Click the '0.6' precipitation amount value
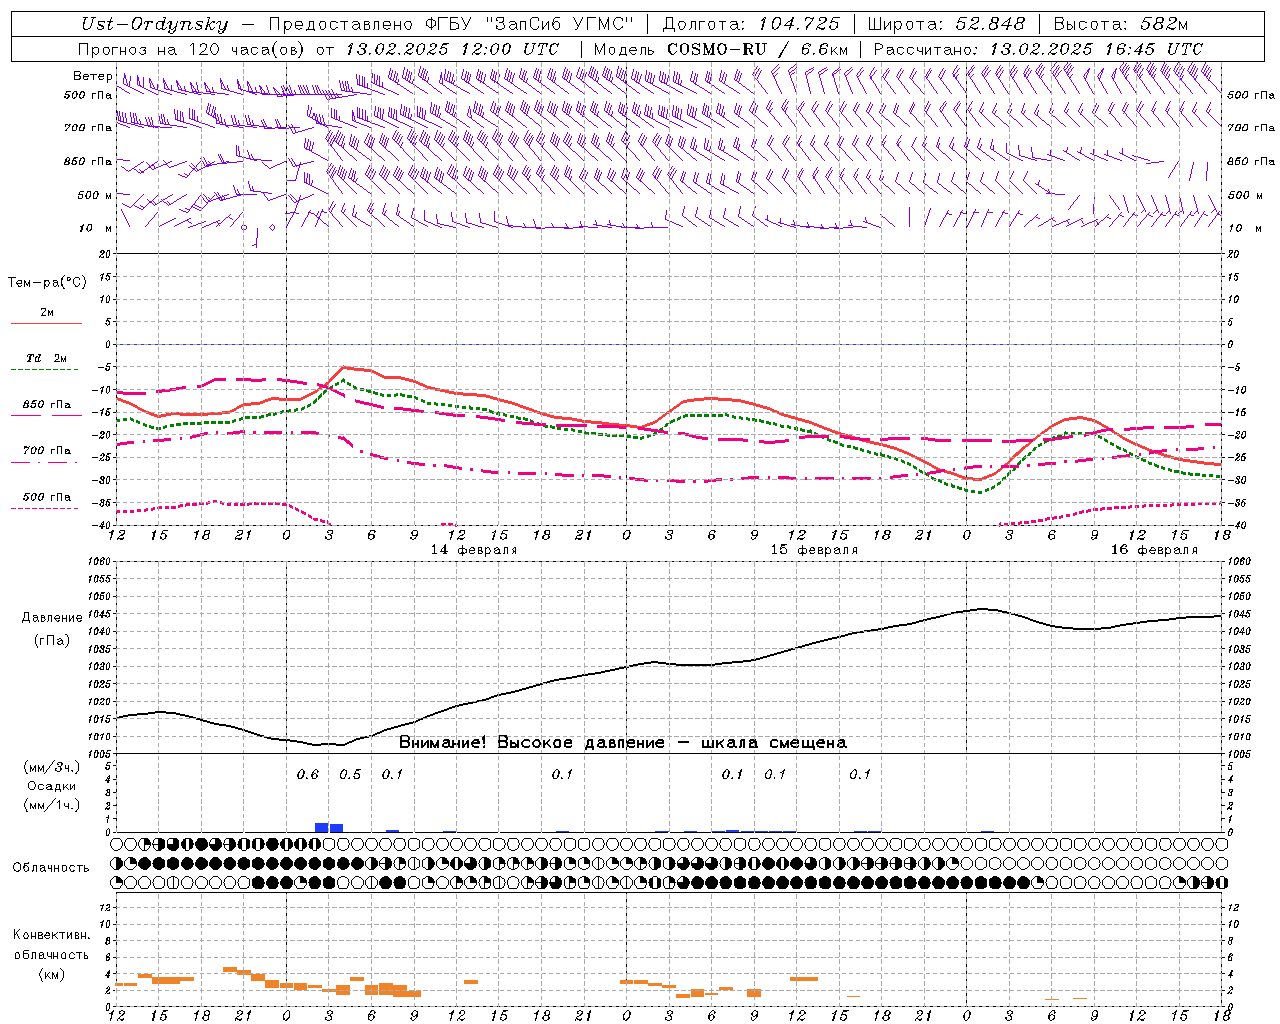The width and height of the screenshot is (1280, 1024). (308, 775)
